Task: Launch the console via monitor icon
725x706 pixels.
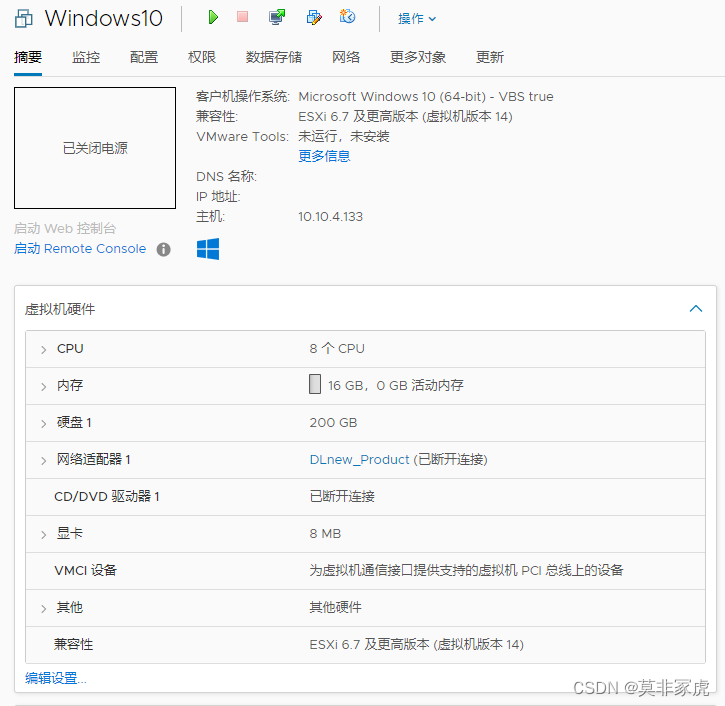Action: coord(277,18)
